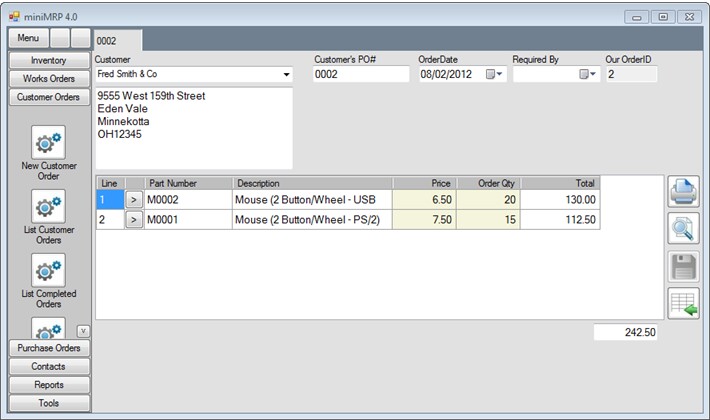Open the Required By date picker dropdown
Viewport: 710px width, 420px height.
tap(586, 75)
